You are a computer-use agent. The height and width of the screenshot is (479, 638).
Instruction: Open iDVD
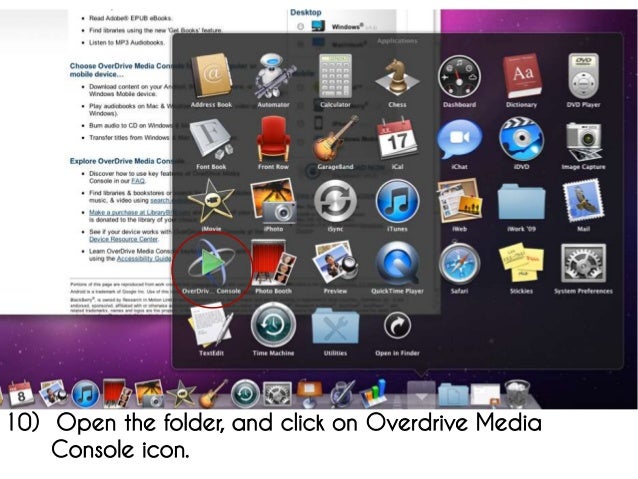coord(522,139)
